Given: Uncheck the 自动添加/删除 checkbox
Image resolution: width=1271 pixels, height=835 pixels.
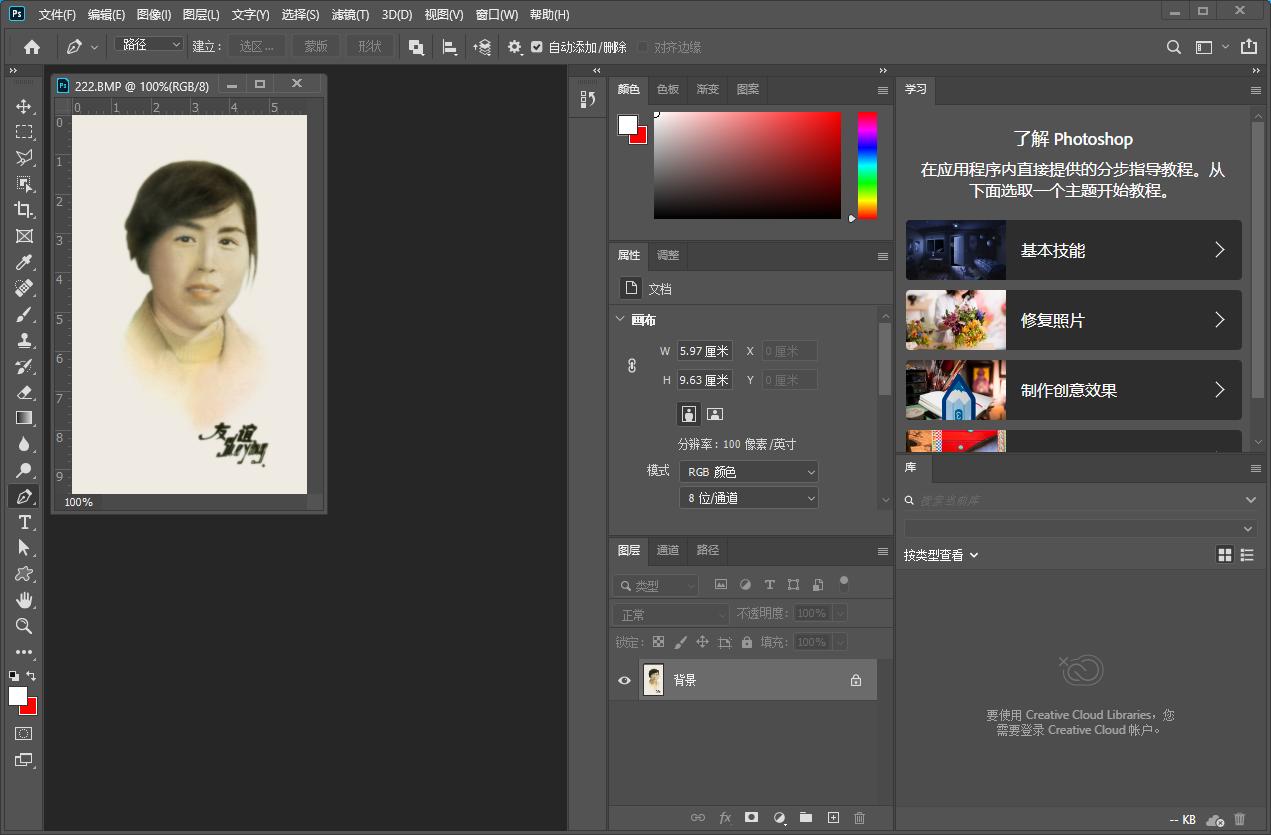Looking at the screenshot, I should [537, 47].
